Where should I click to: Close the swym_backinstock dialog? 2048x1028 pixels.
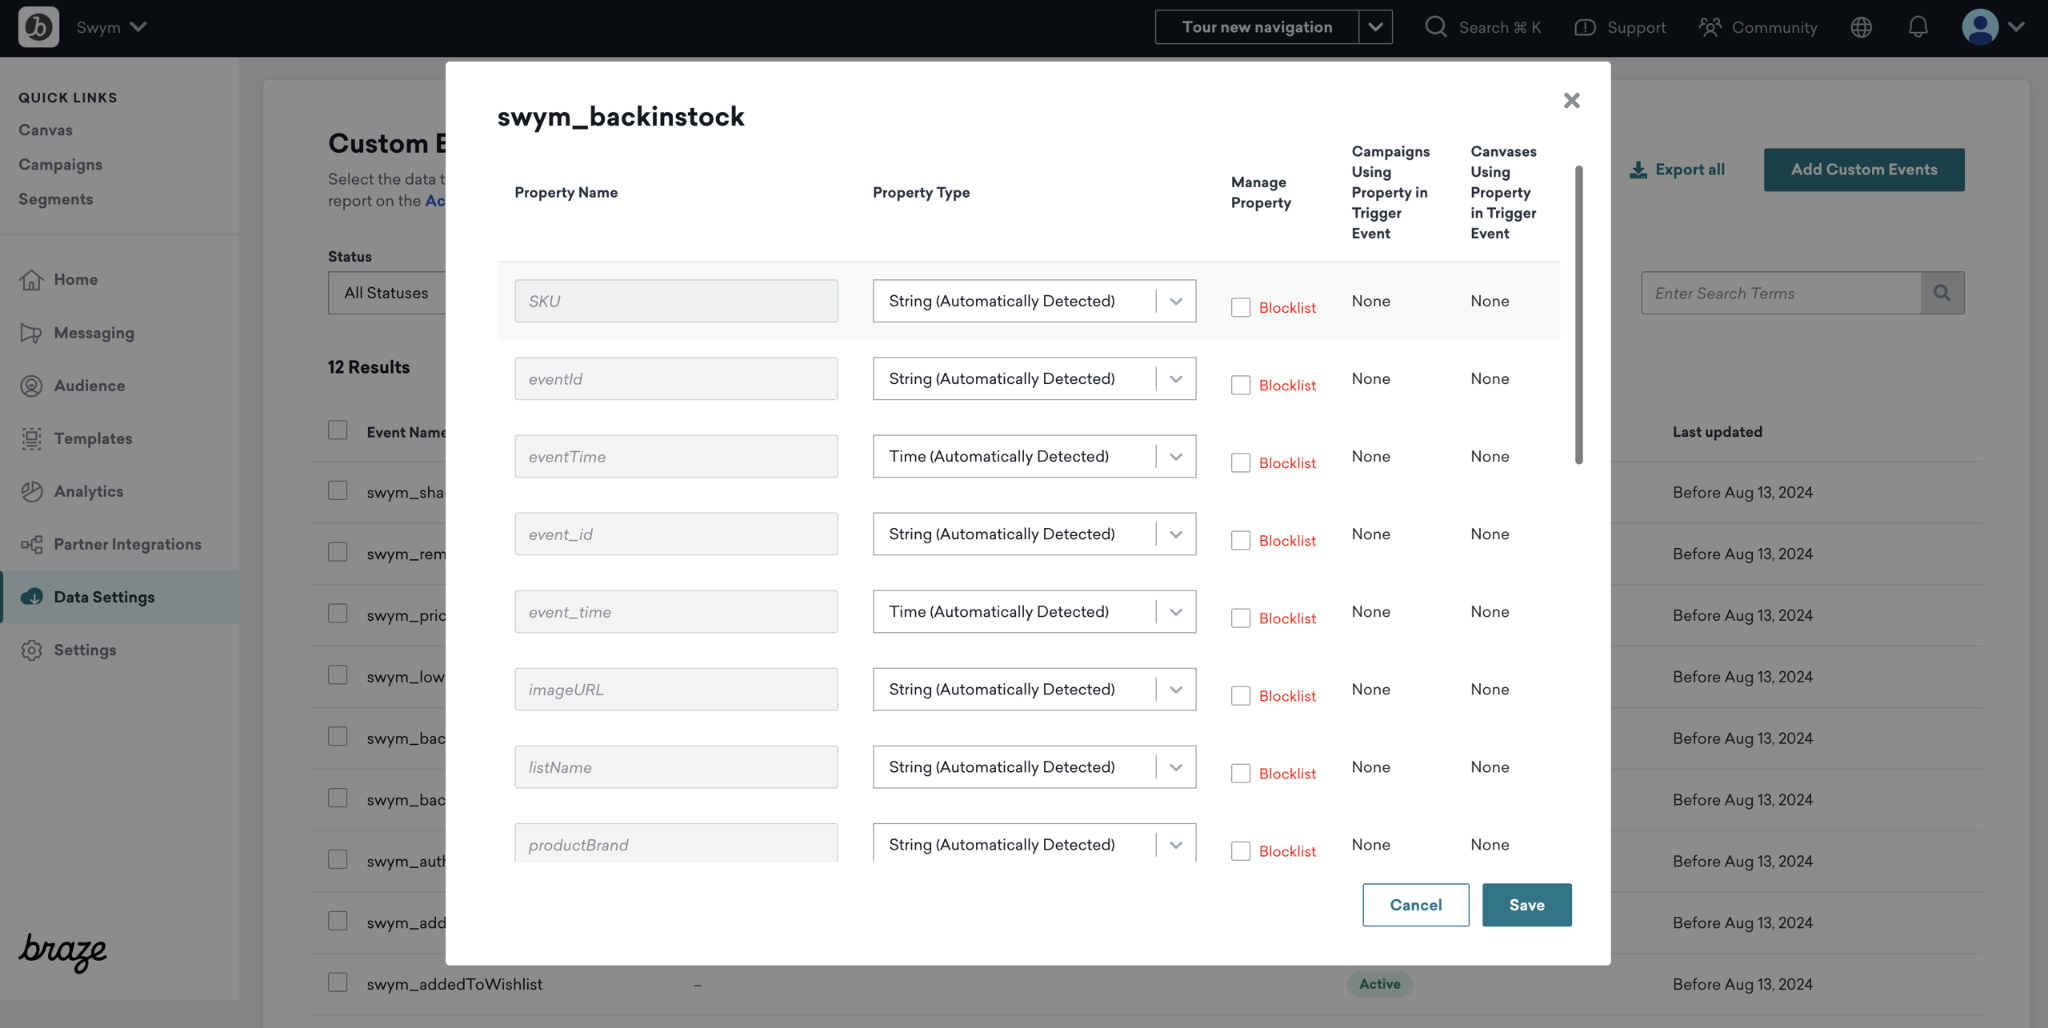pos(1571,100)
